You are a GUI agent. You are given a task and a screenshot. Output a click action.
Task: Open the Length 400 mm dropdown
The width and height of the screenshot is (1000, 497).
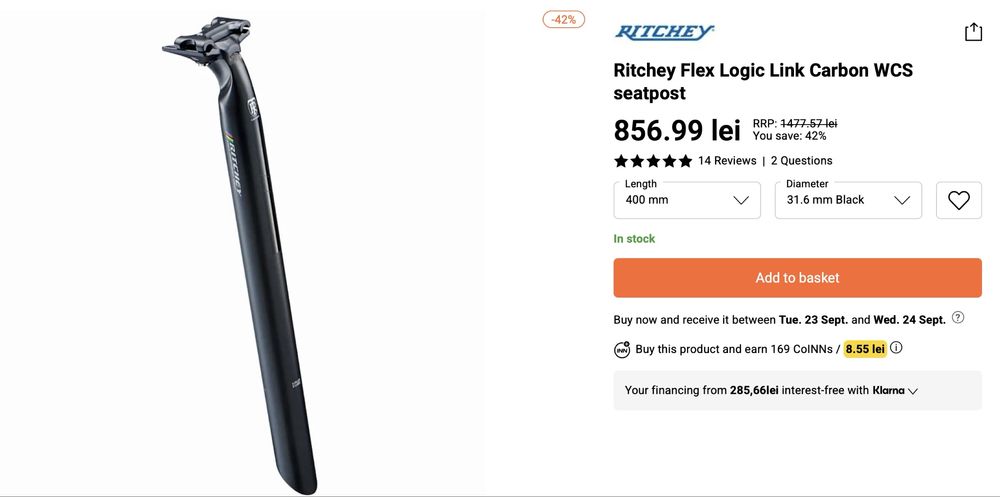(x=687, y=200)
